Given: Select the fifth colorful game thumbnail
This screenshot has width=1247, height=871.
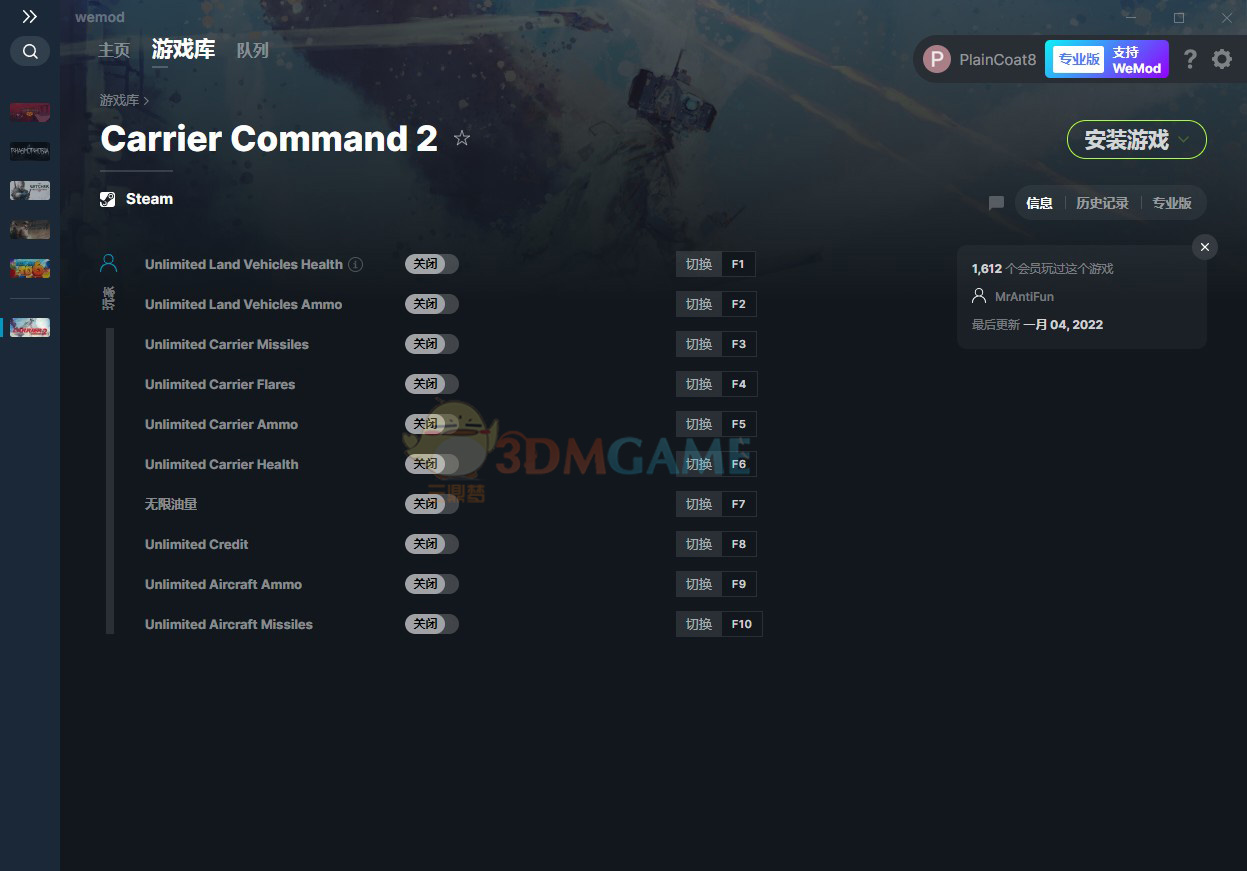Looking at the screenshot, I should click(x=30, y=268).
